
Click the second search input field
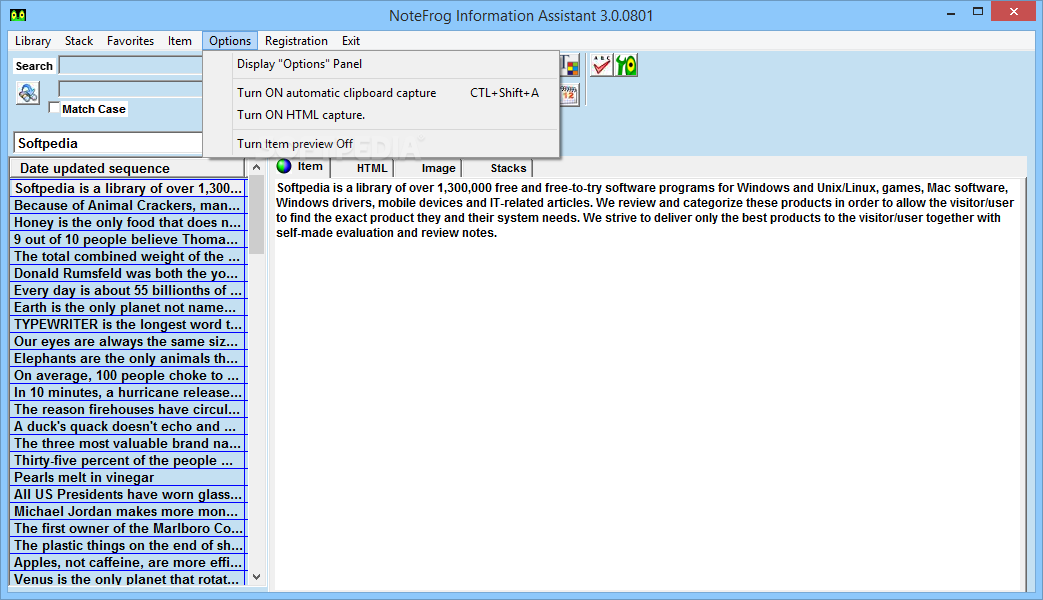130,89
